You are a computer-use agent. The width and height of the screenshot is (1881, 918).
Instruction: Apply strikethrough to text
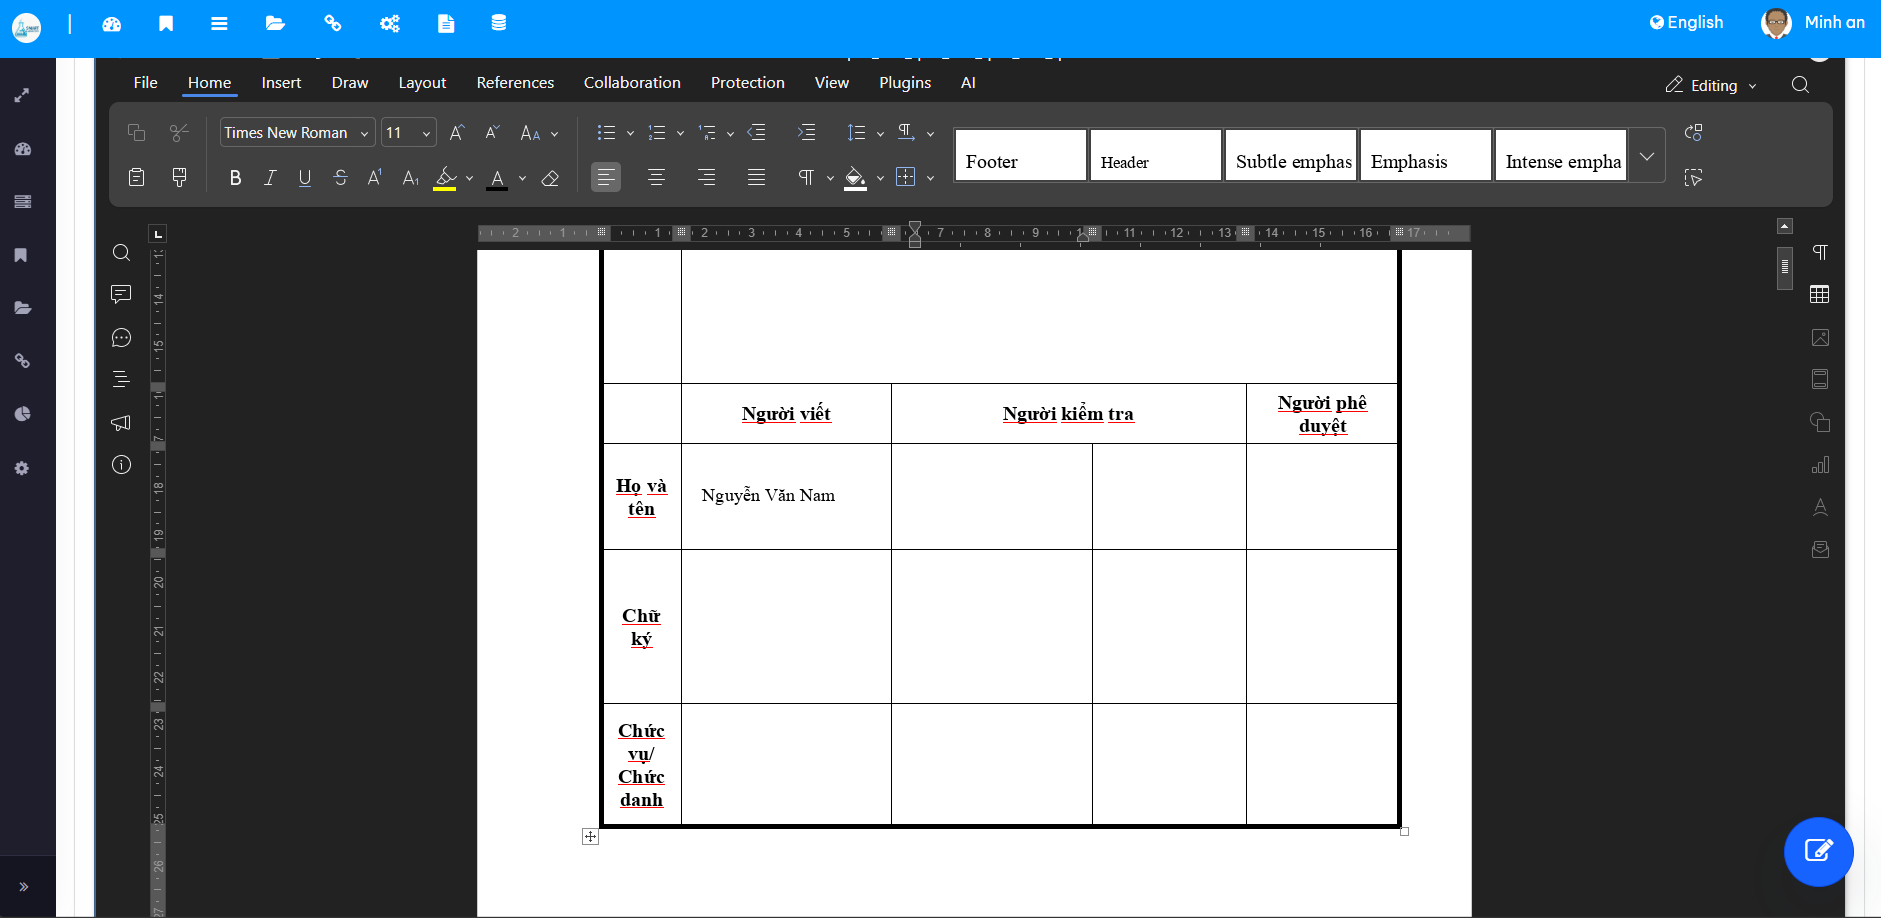(340, 178)
